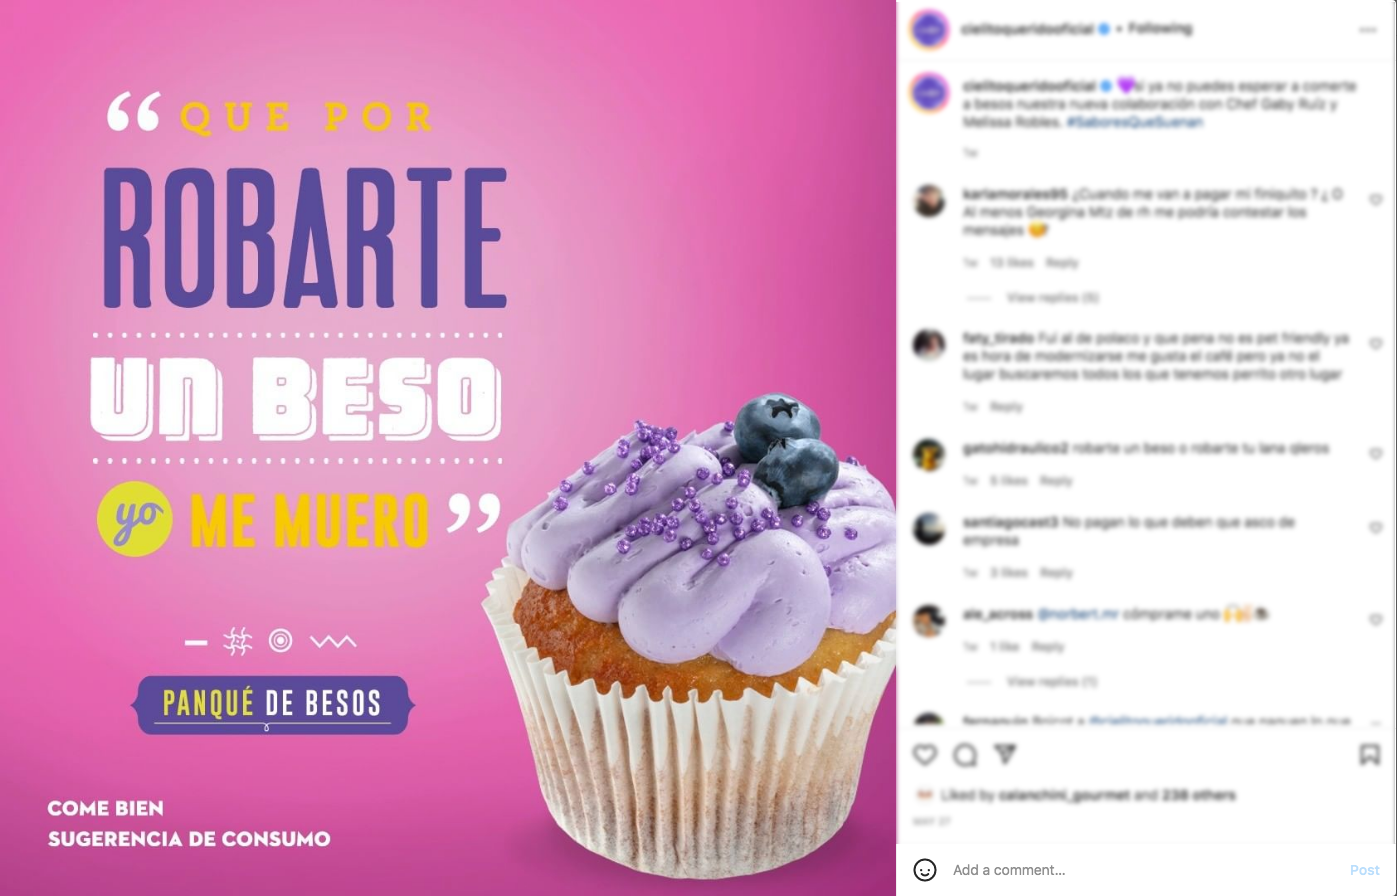Focus the Add a comment field
The image size is (1397, 896).
(1145, 870)
